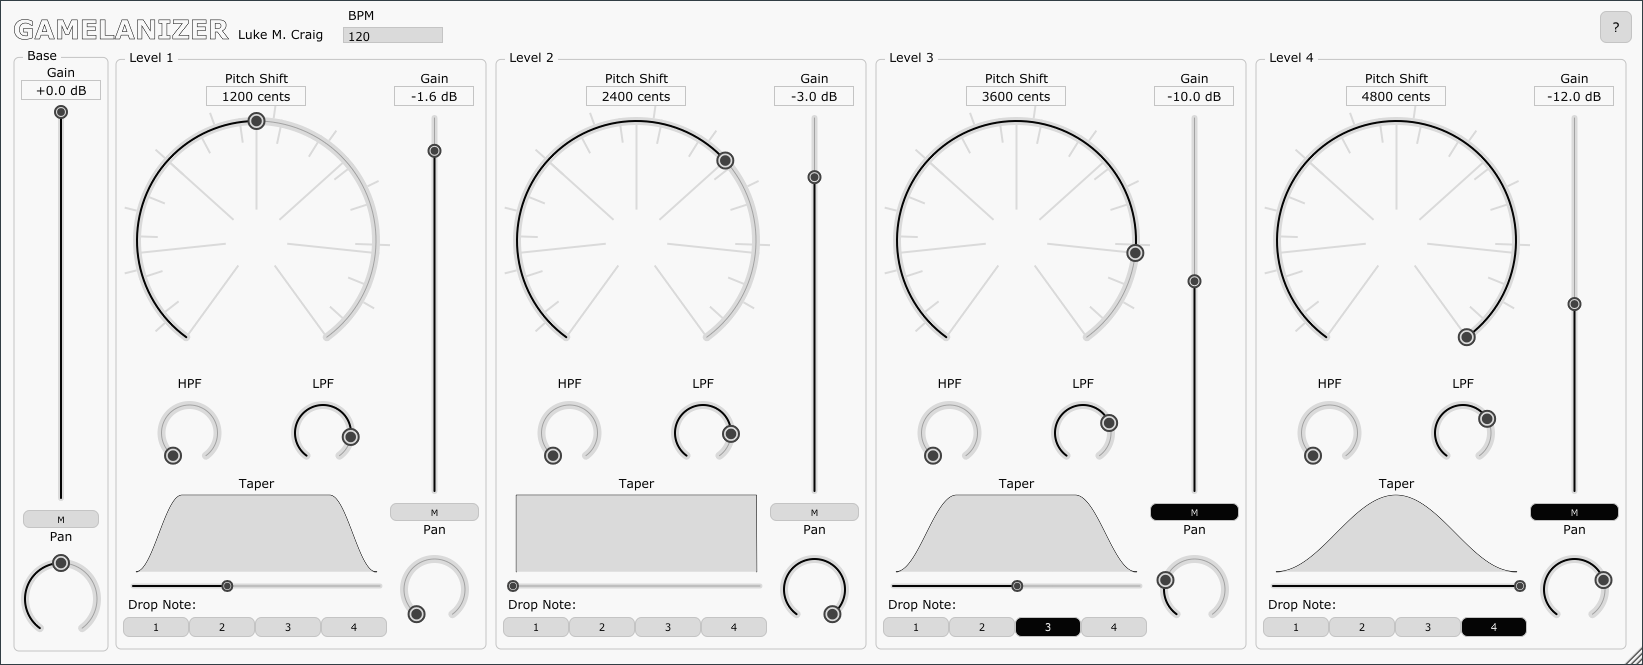Click Level 1 gain slider handle
The height and width of the screenshot is (665, 1643).
pos(434,151)
